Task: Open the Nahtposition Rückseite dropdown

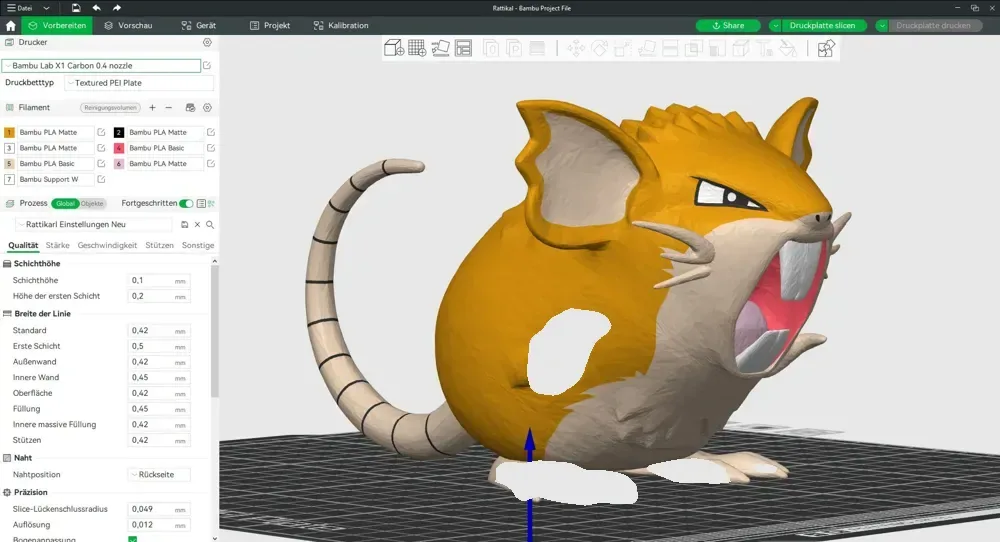Action: point(159,474)
